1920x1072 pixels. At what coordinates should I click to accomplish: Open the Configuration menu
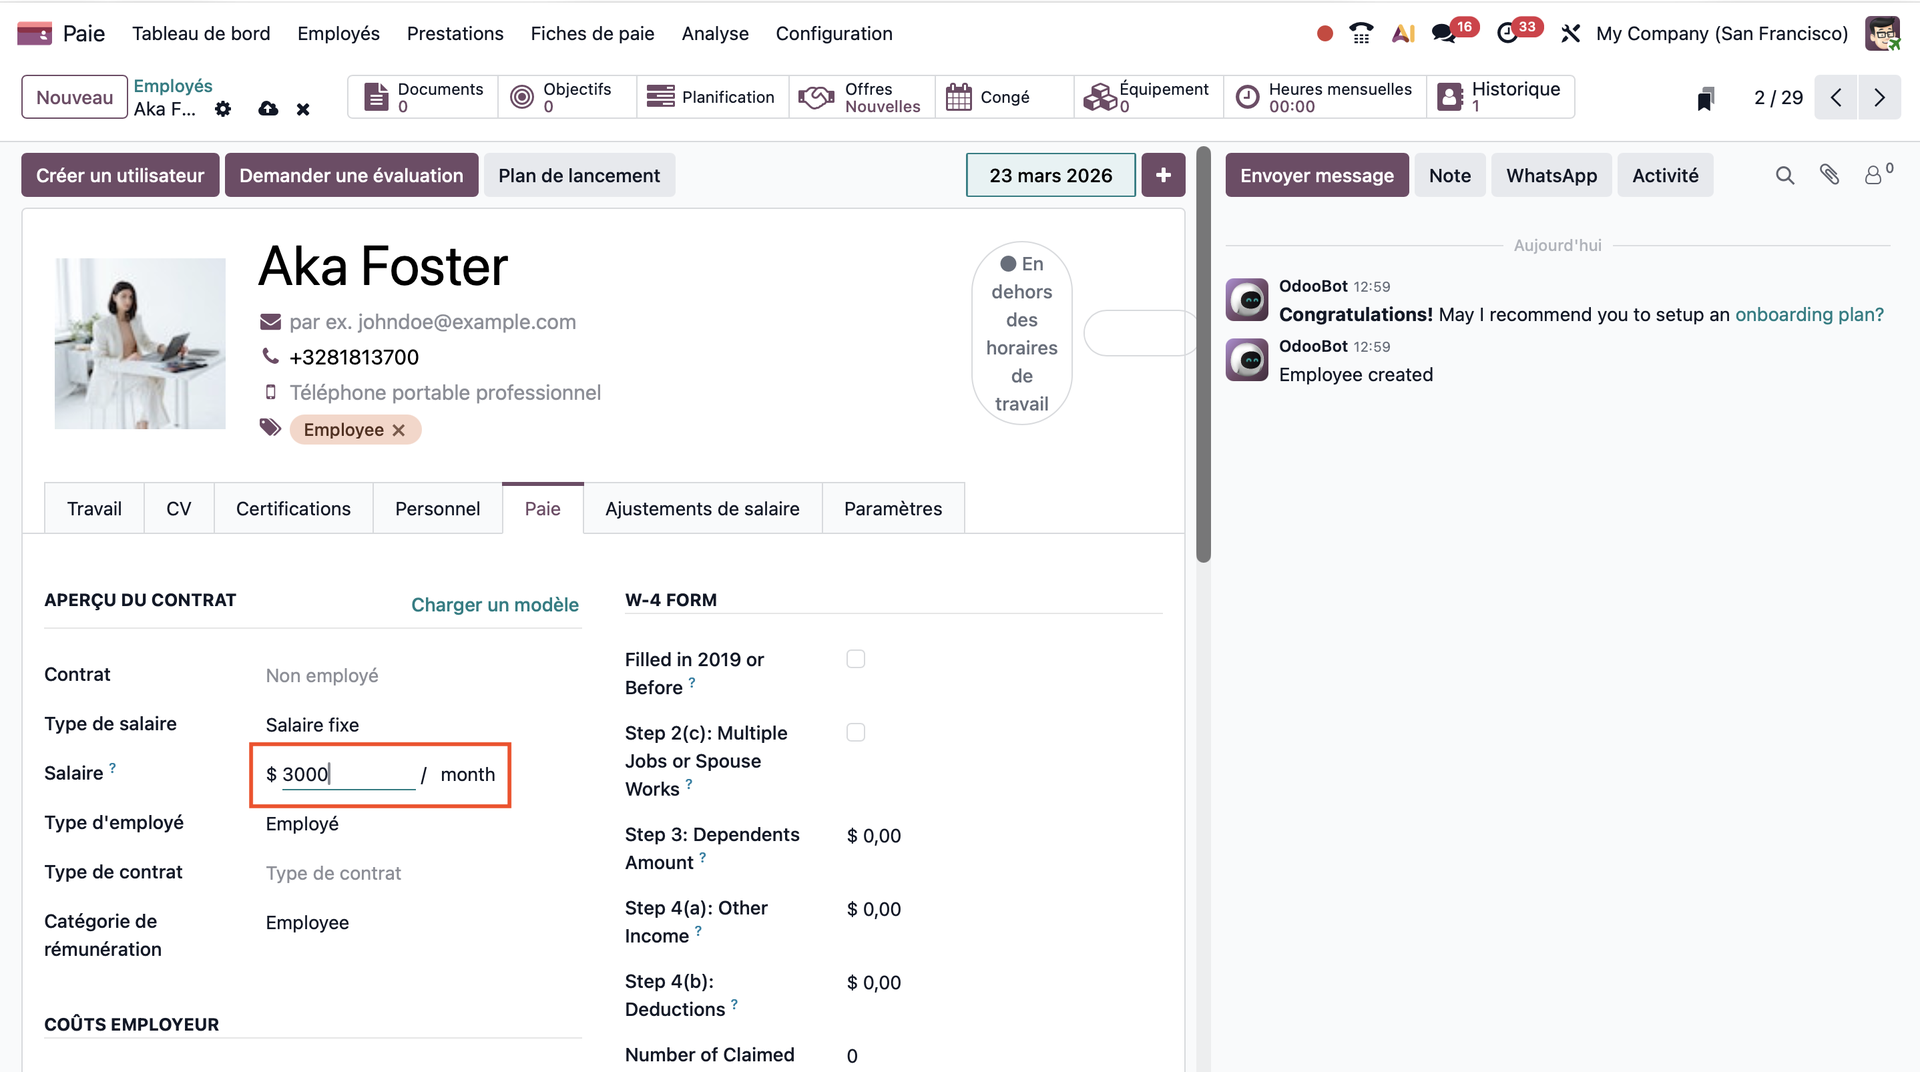tap(834, 33)
